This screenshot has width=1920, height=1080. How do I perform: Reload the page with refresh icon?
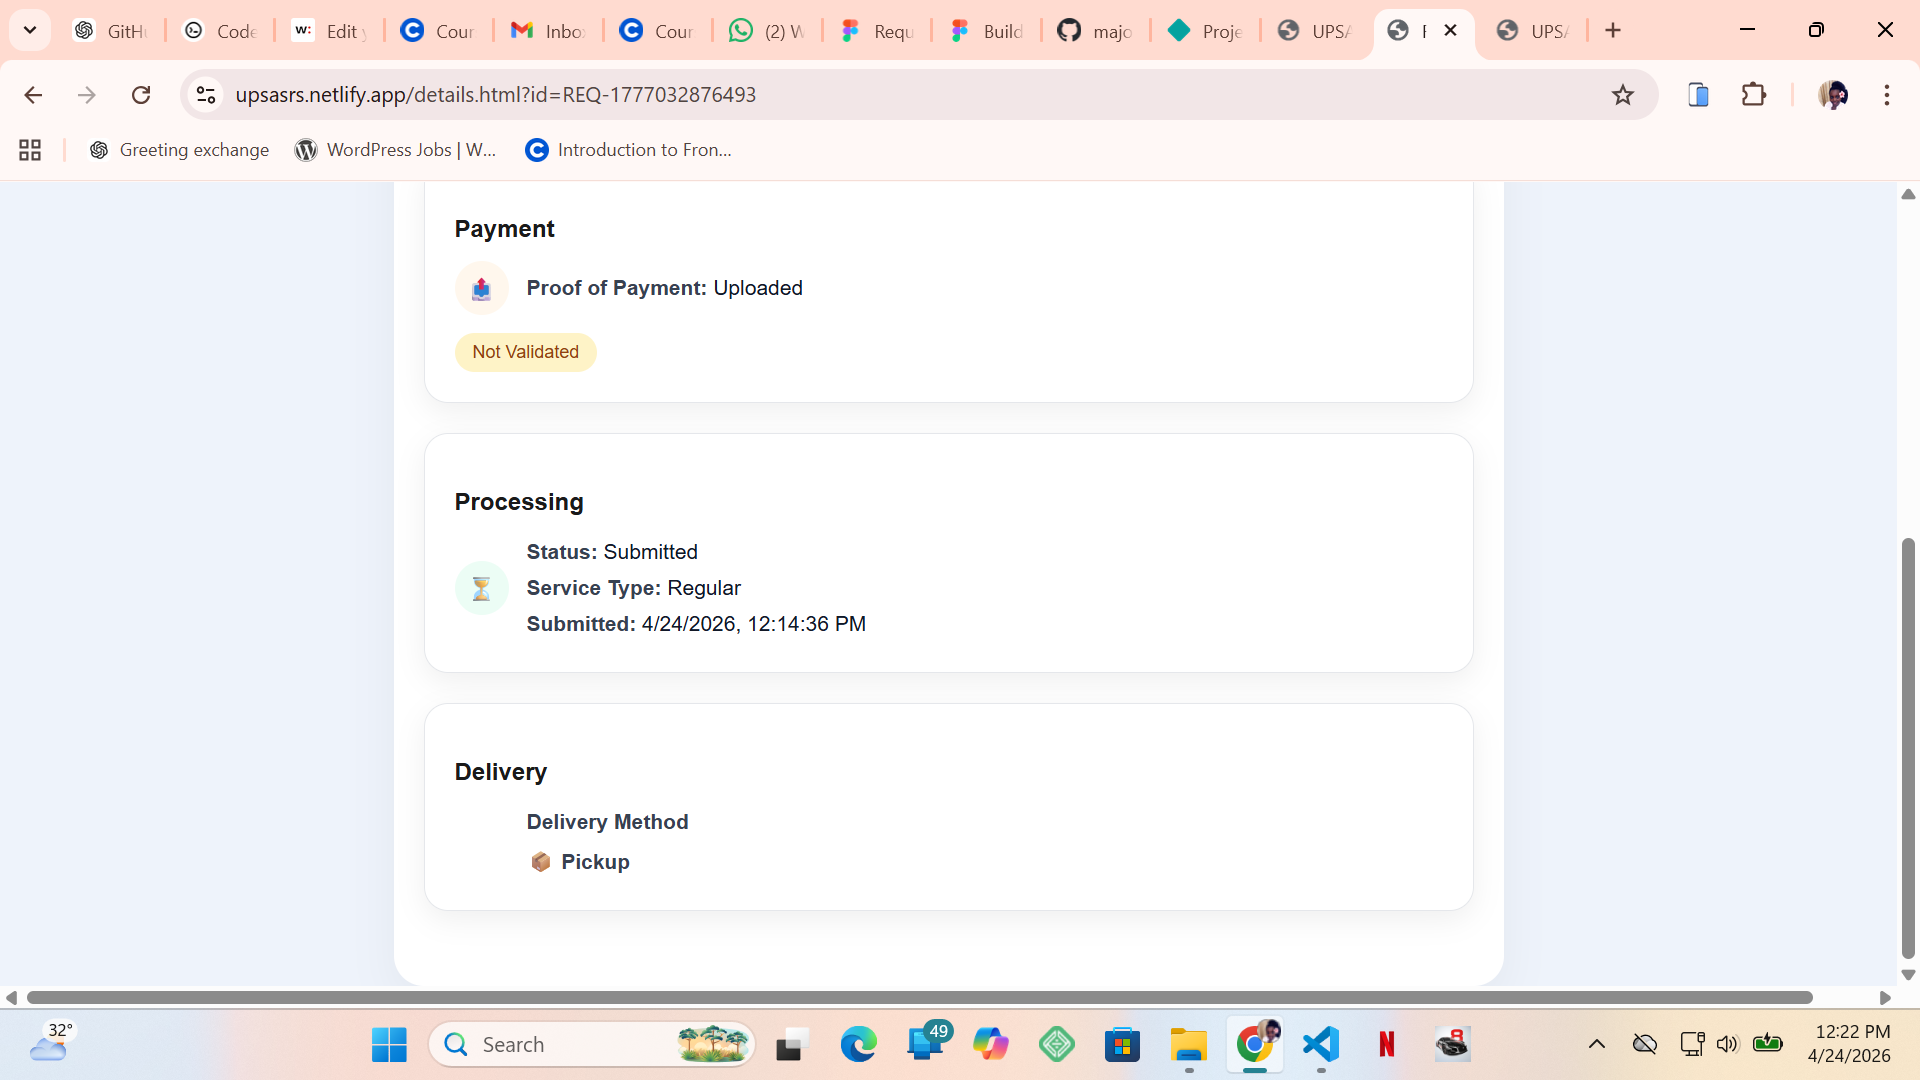141,95
